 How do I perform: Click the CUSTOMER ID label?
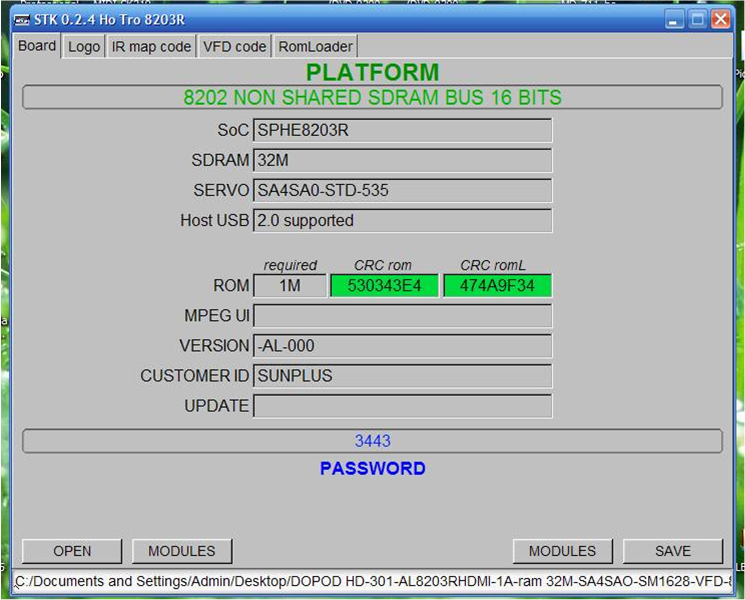[x=194, y=376]
